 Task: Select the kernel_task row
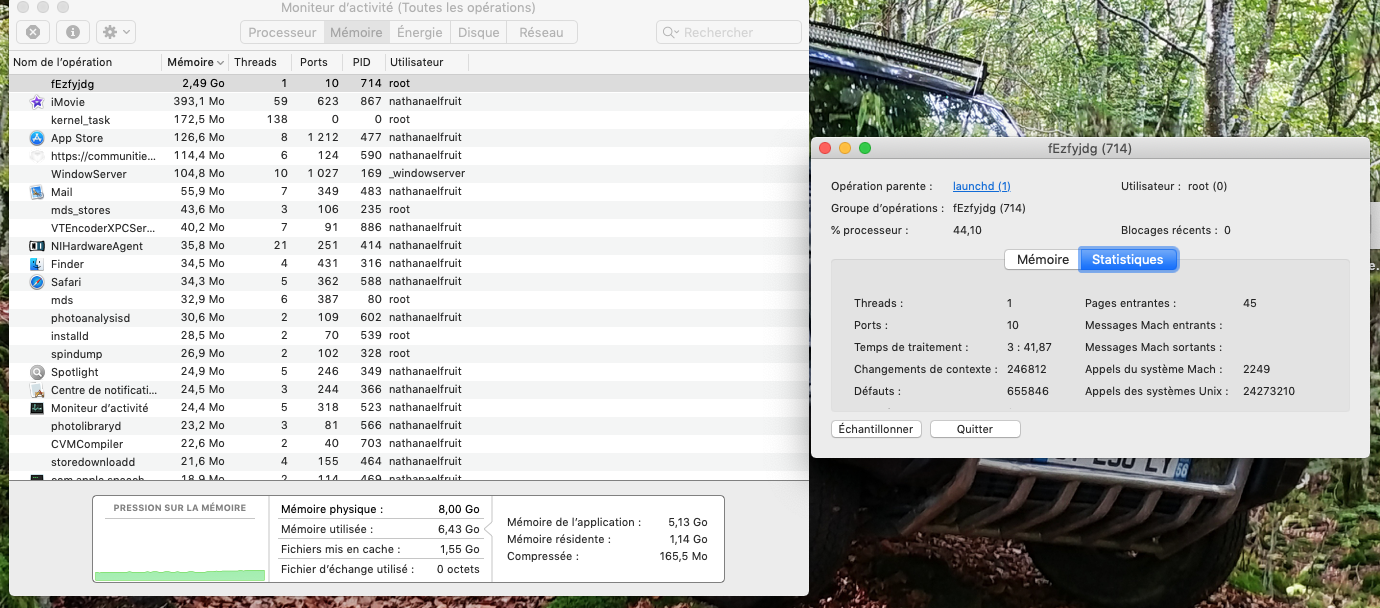[x=408, y=120]
